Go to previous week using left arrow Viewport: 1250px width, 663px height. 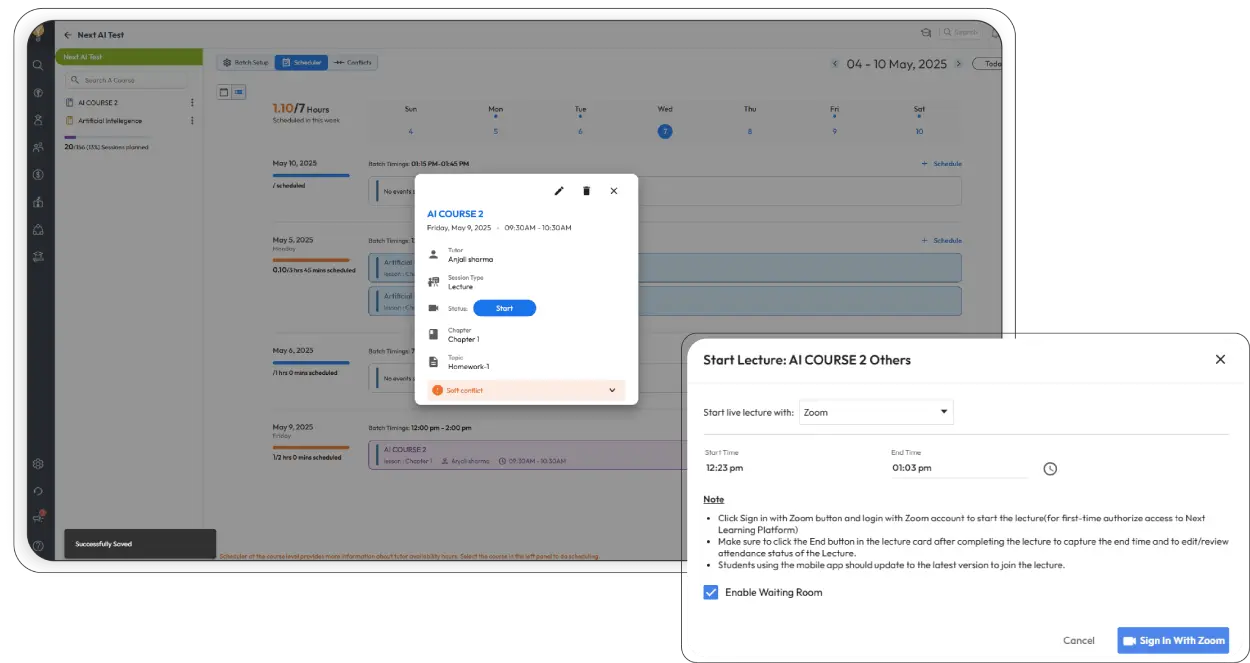pyautogui.click(x=835, y=64)
